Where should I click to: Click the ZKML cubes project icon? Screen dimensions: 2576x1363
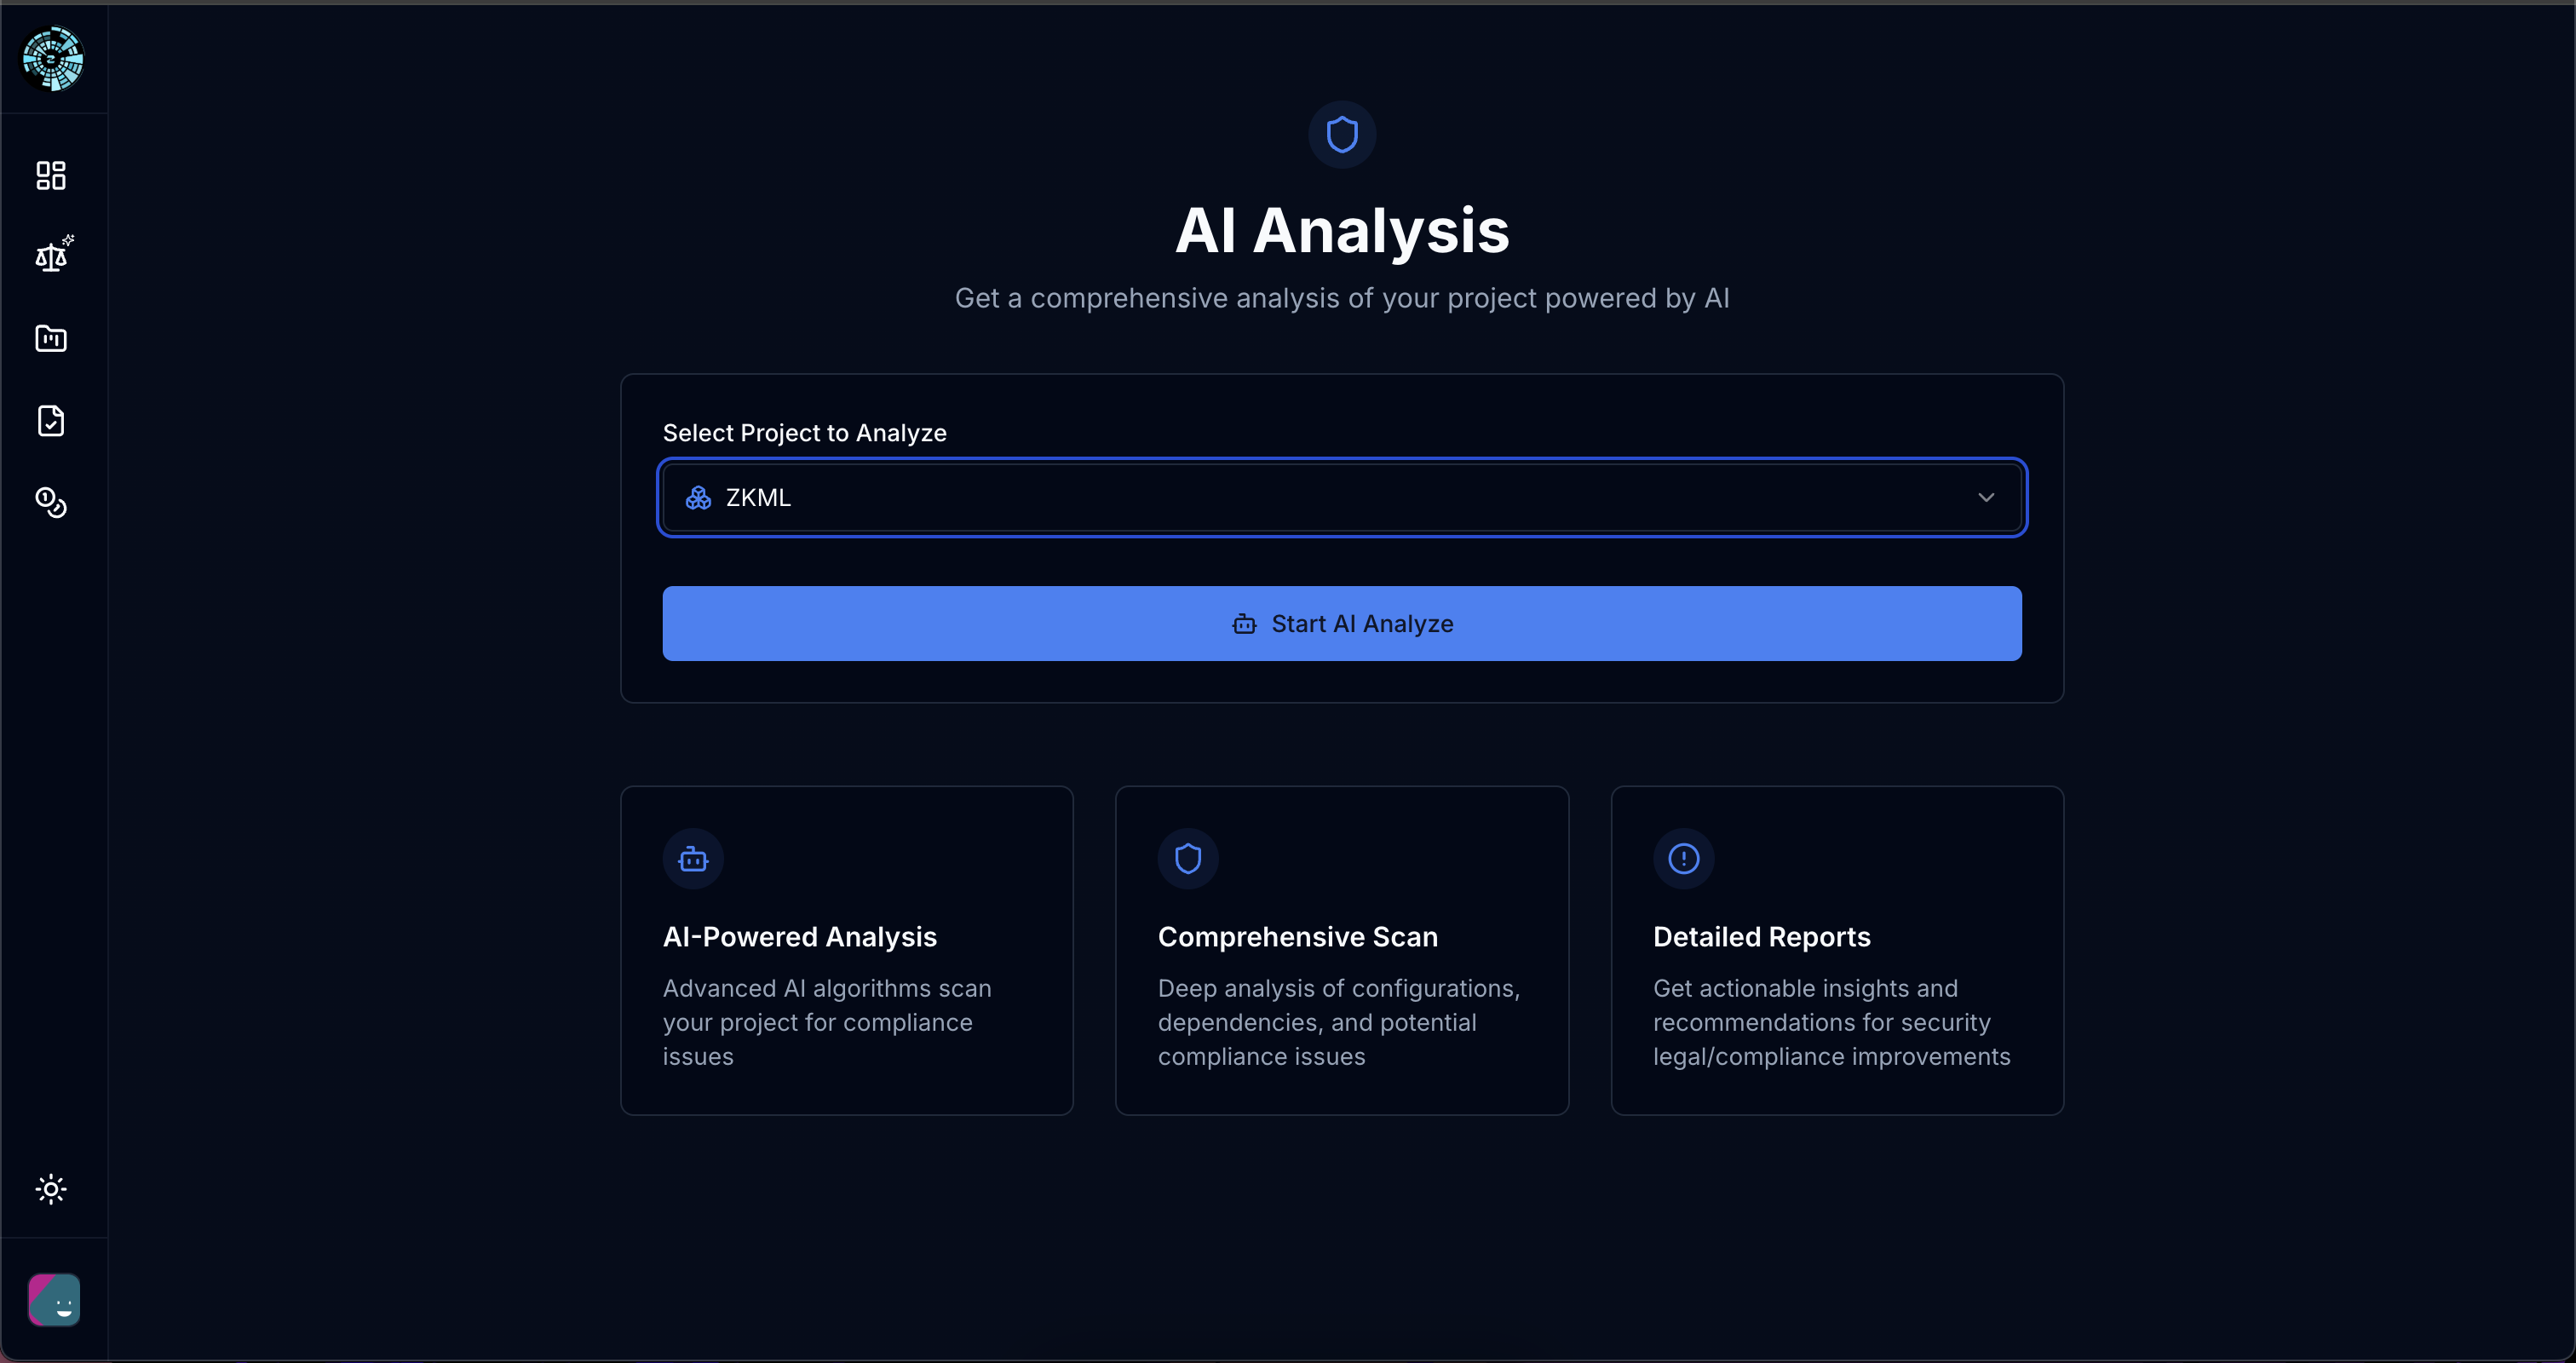tap(698, 497)
